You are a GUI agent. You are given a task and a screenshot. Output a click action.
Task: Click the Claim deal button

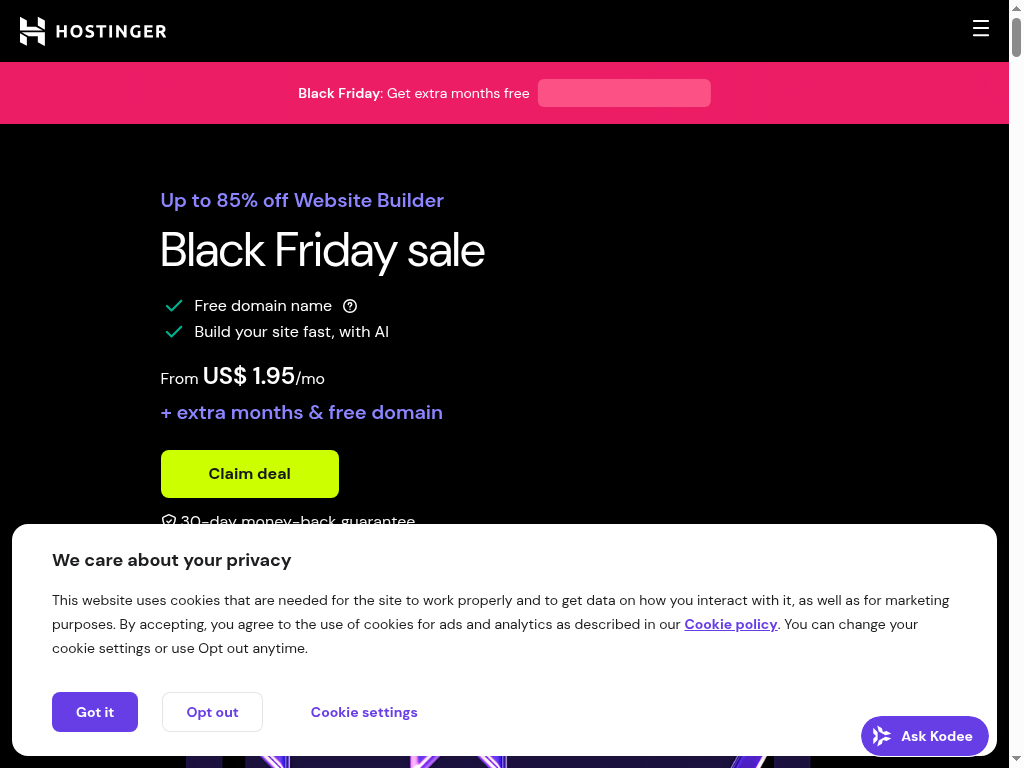click(249, 473)
